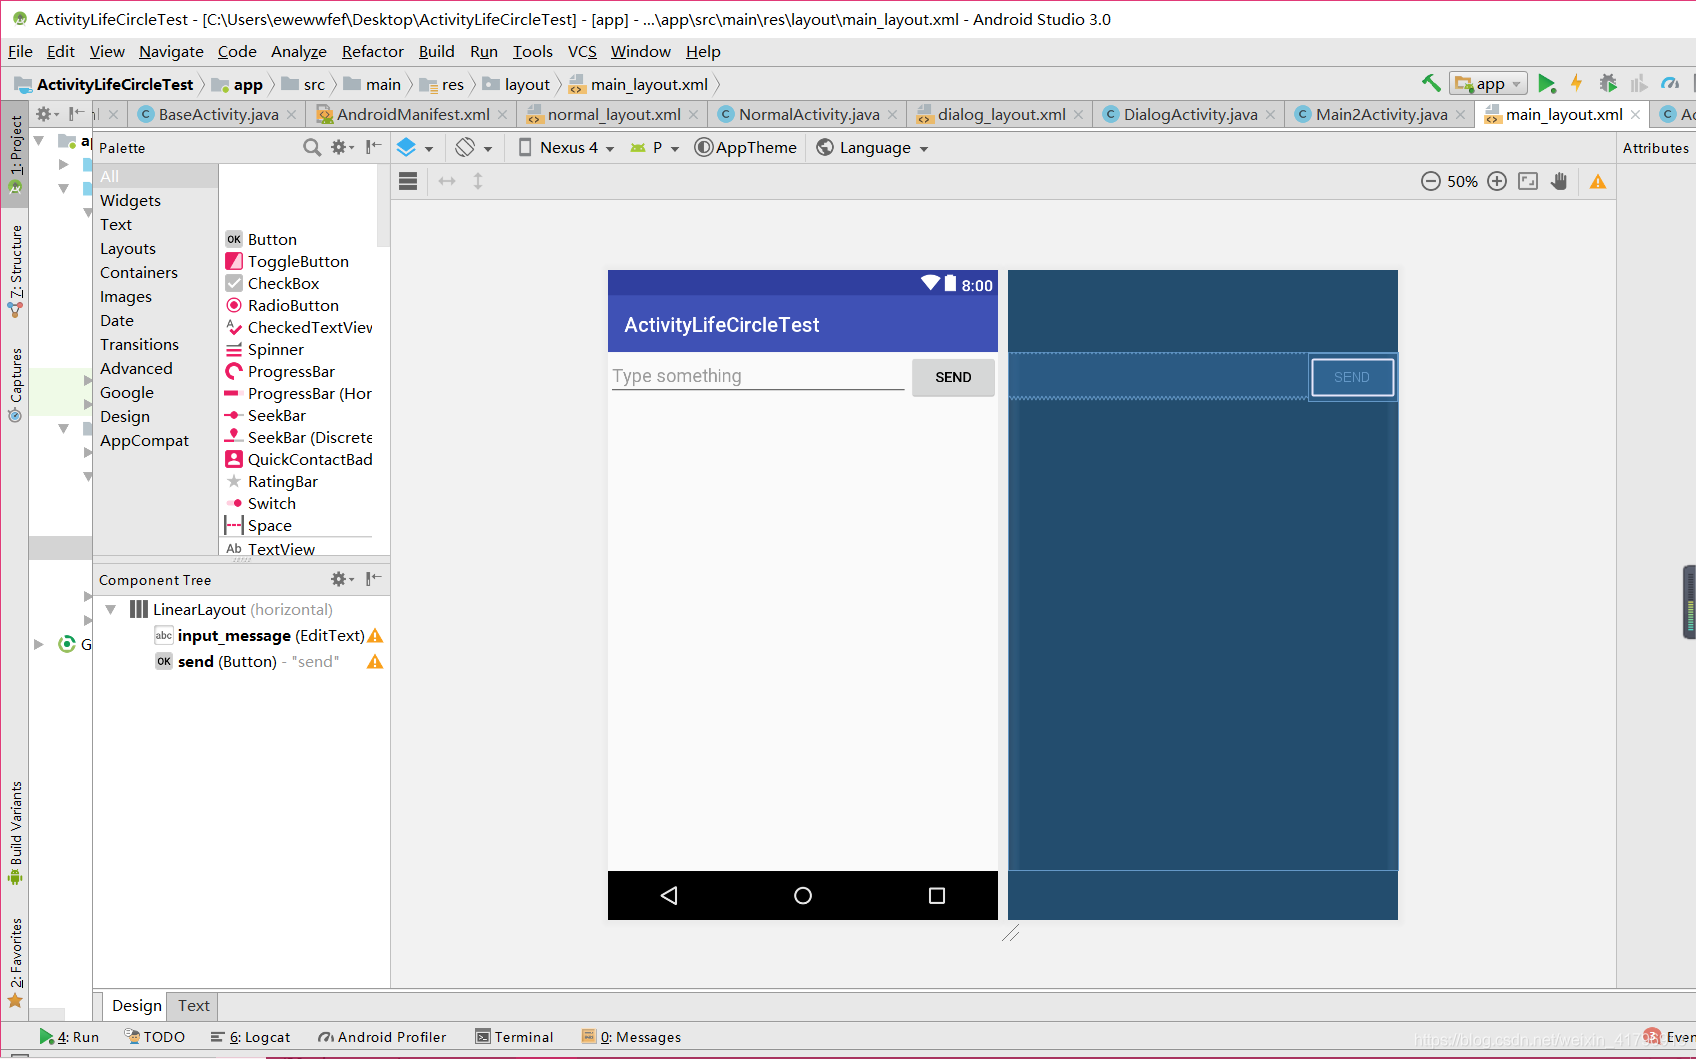The height and width of the screenshot is (1059, 1696).
Task: Open Build Variants side panel
Action: click(x=15, y=832)
